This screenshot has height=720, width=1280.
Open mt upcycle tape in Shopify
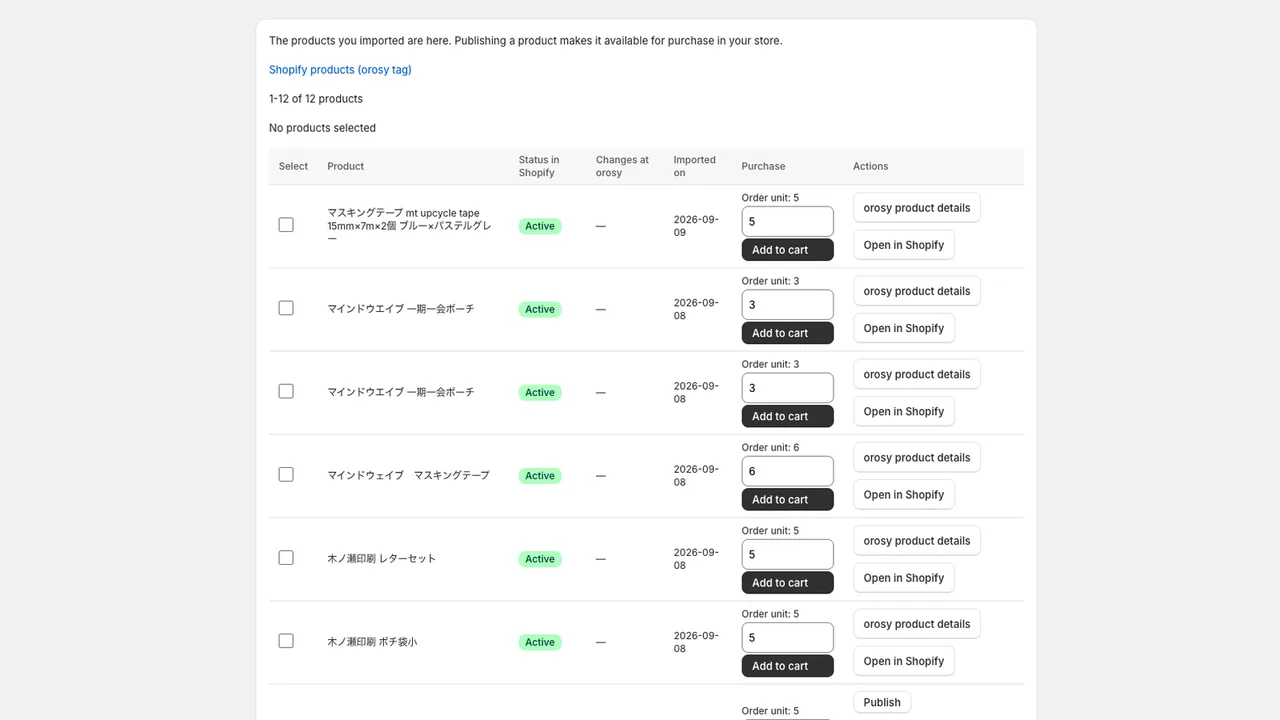904,245
